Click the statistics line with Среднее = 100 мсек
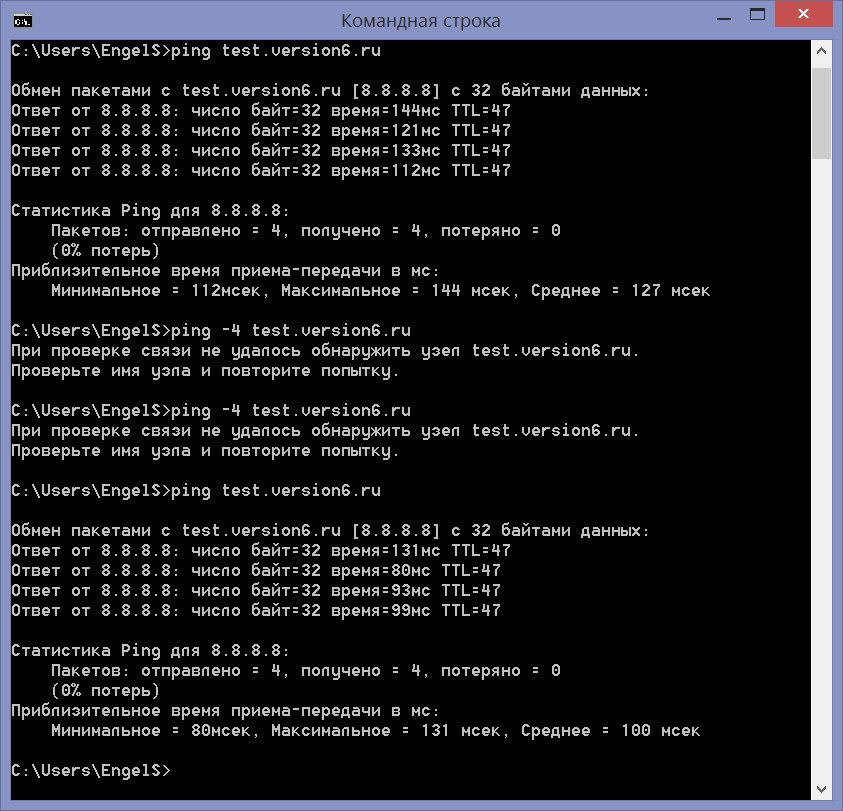 click(x=376, y=731)
